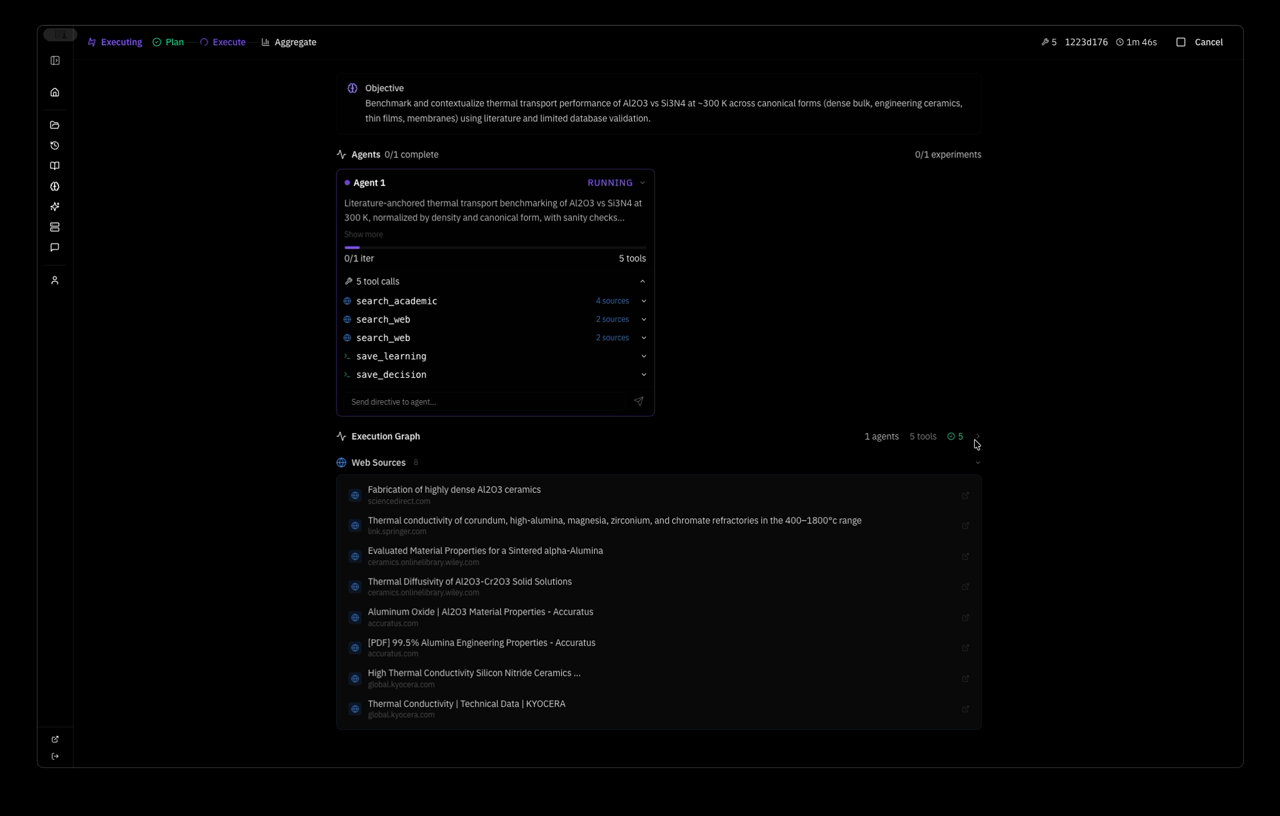Collapse the 5 tool calls list
Image resolution: width=1280 pixels, height=816 pixels.
pos(642,282)
